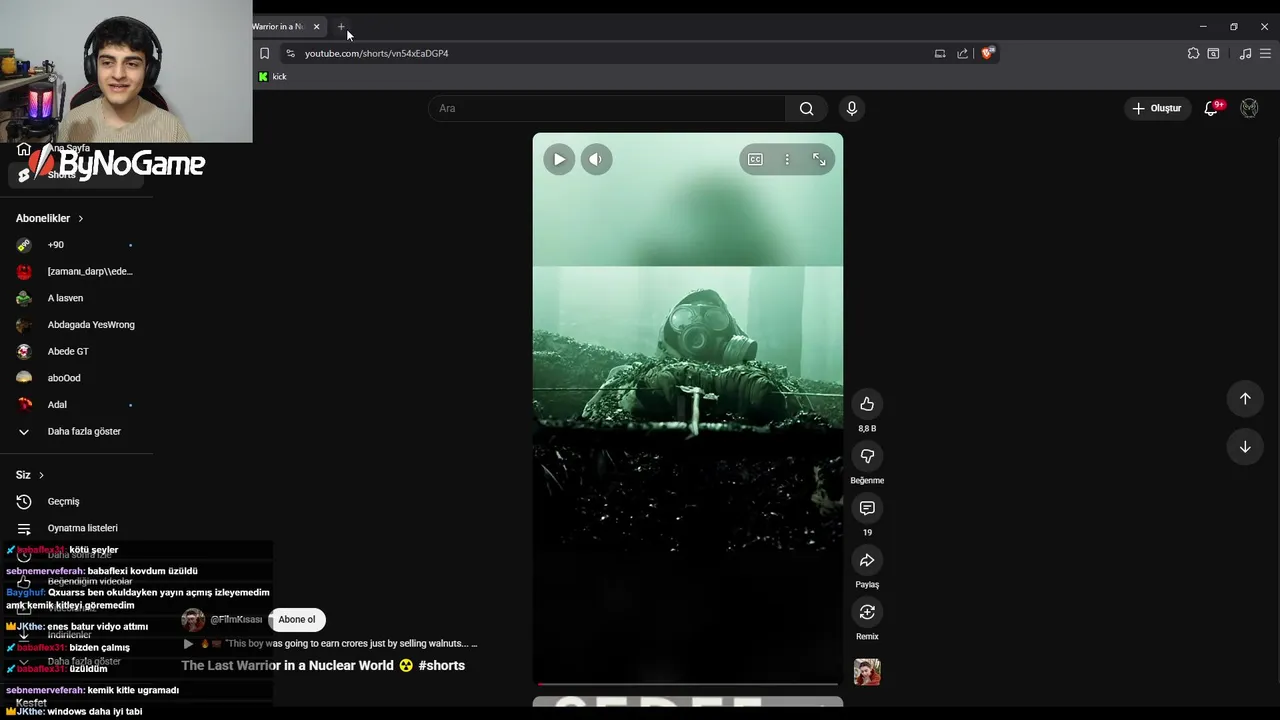Select the Warrior in a N... browser tab
This screenshot has width=1280, height=720.
click(278, 27)
